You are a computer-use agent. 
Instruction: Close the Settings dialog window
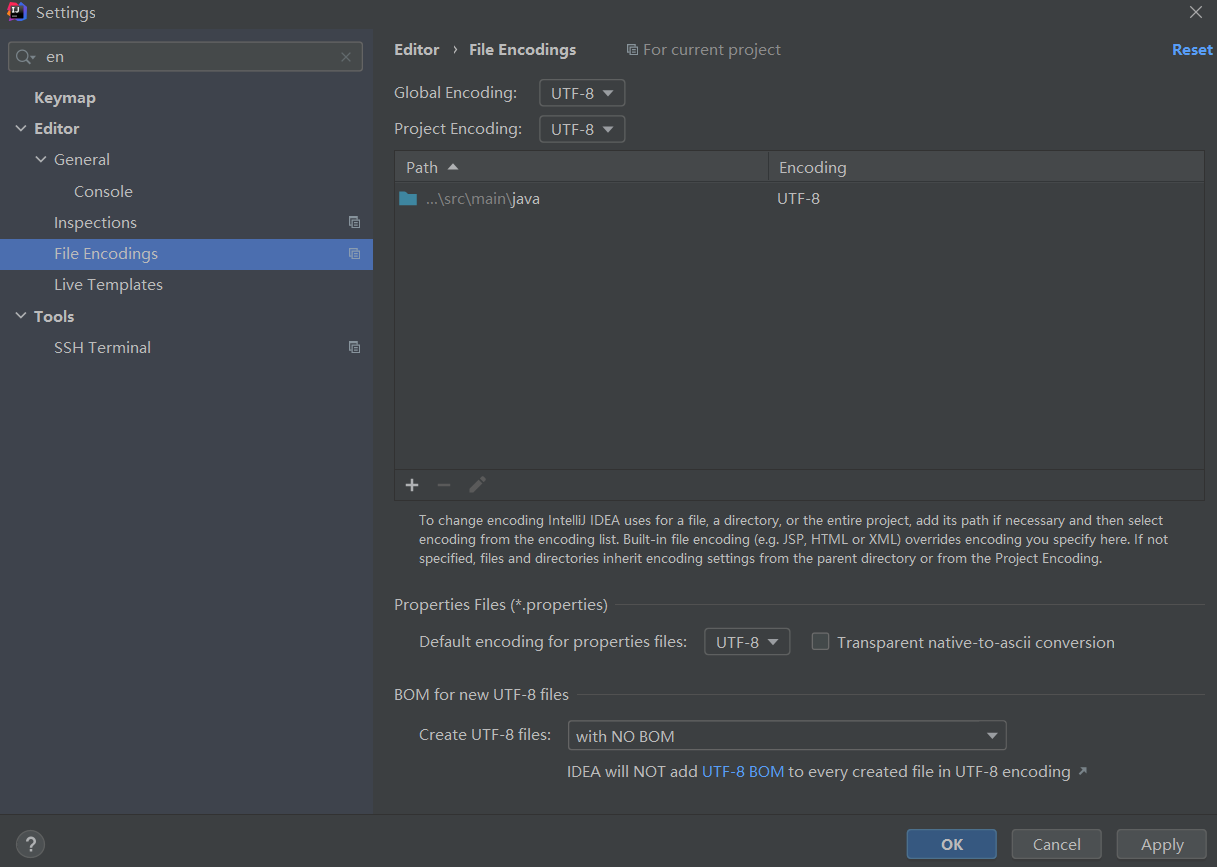(x=1195, y=13)
